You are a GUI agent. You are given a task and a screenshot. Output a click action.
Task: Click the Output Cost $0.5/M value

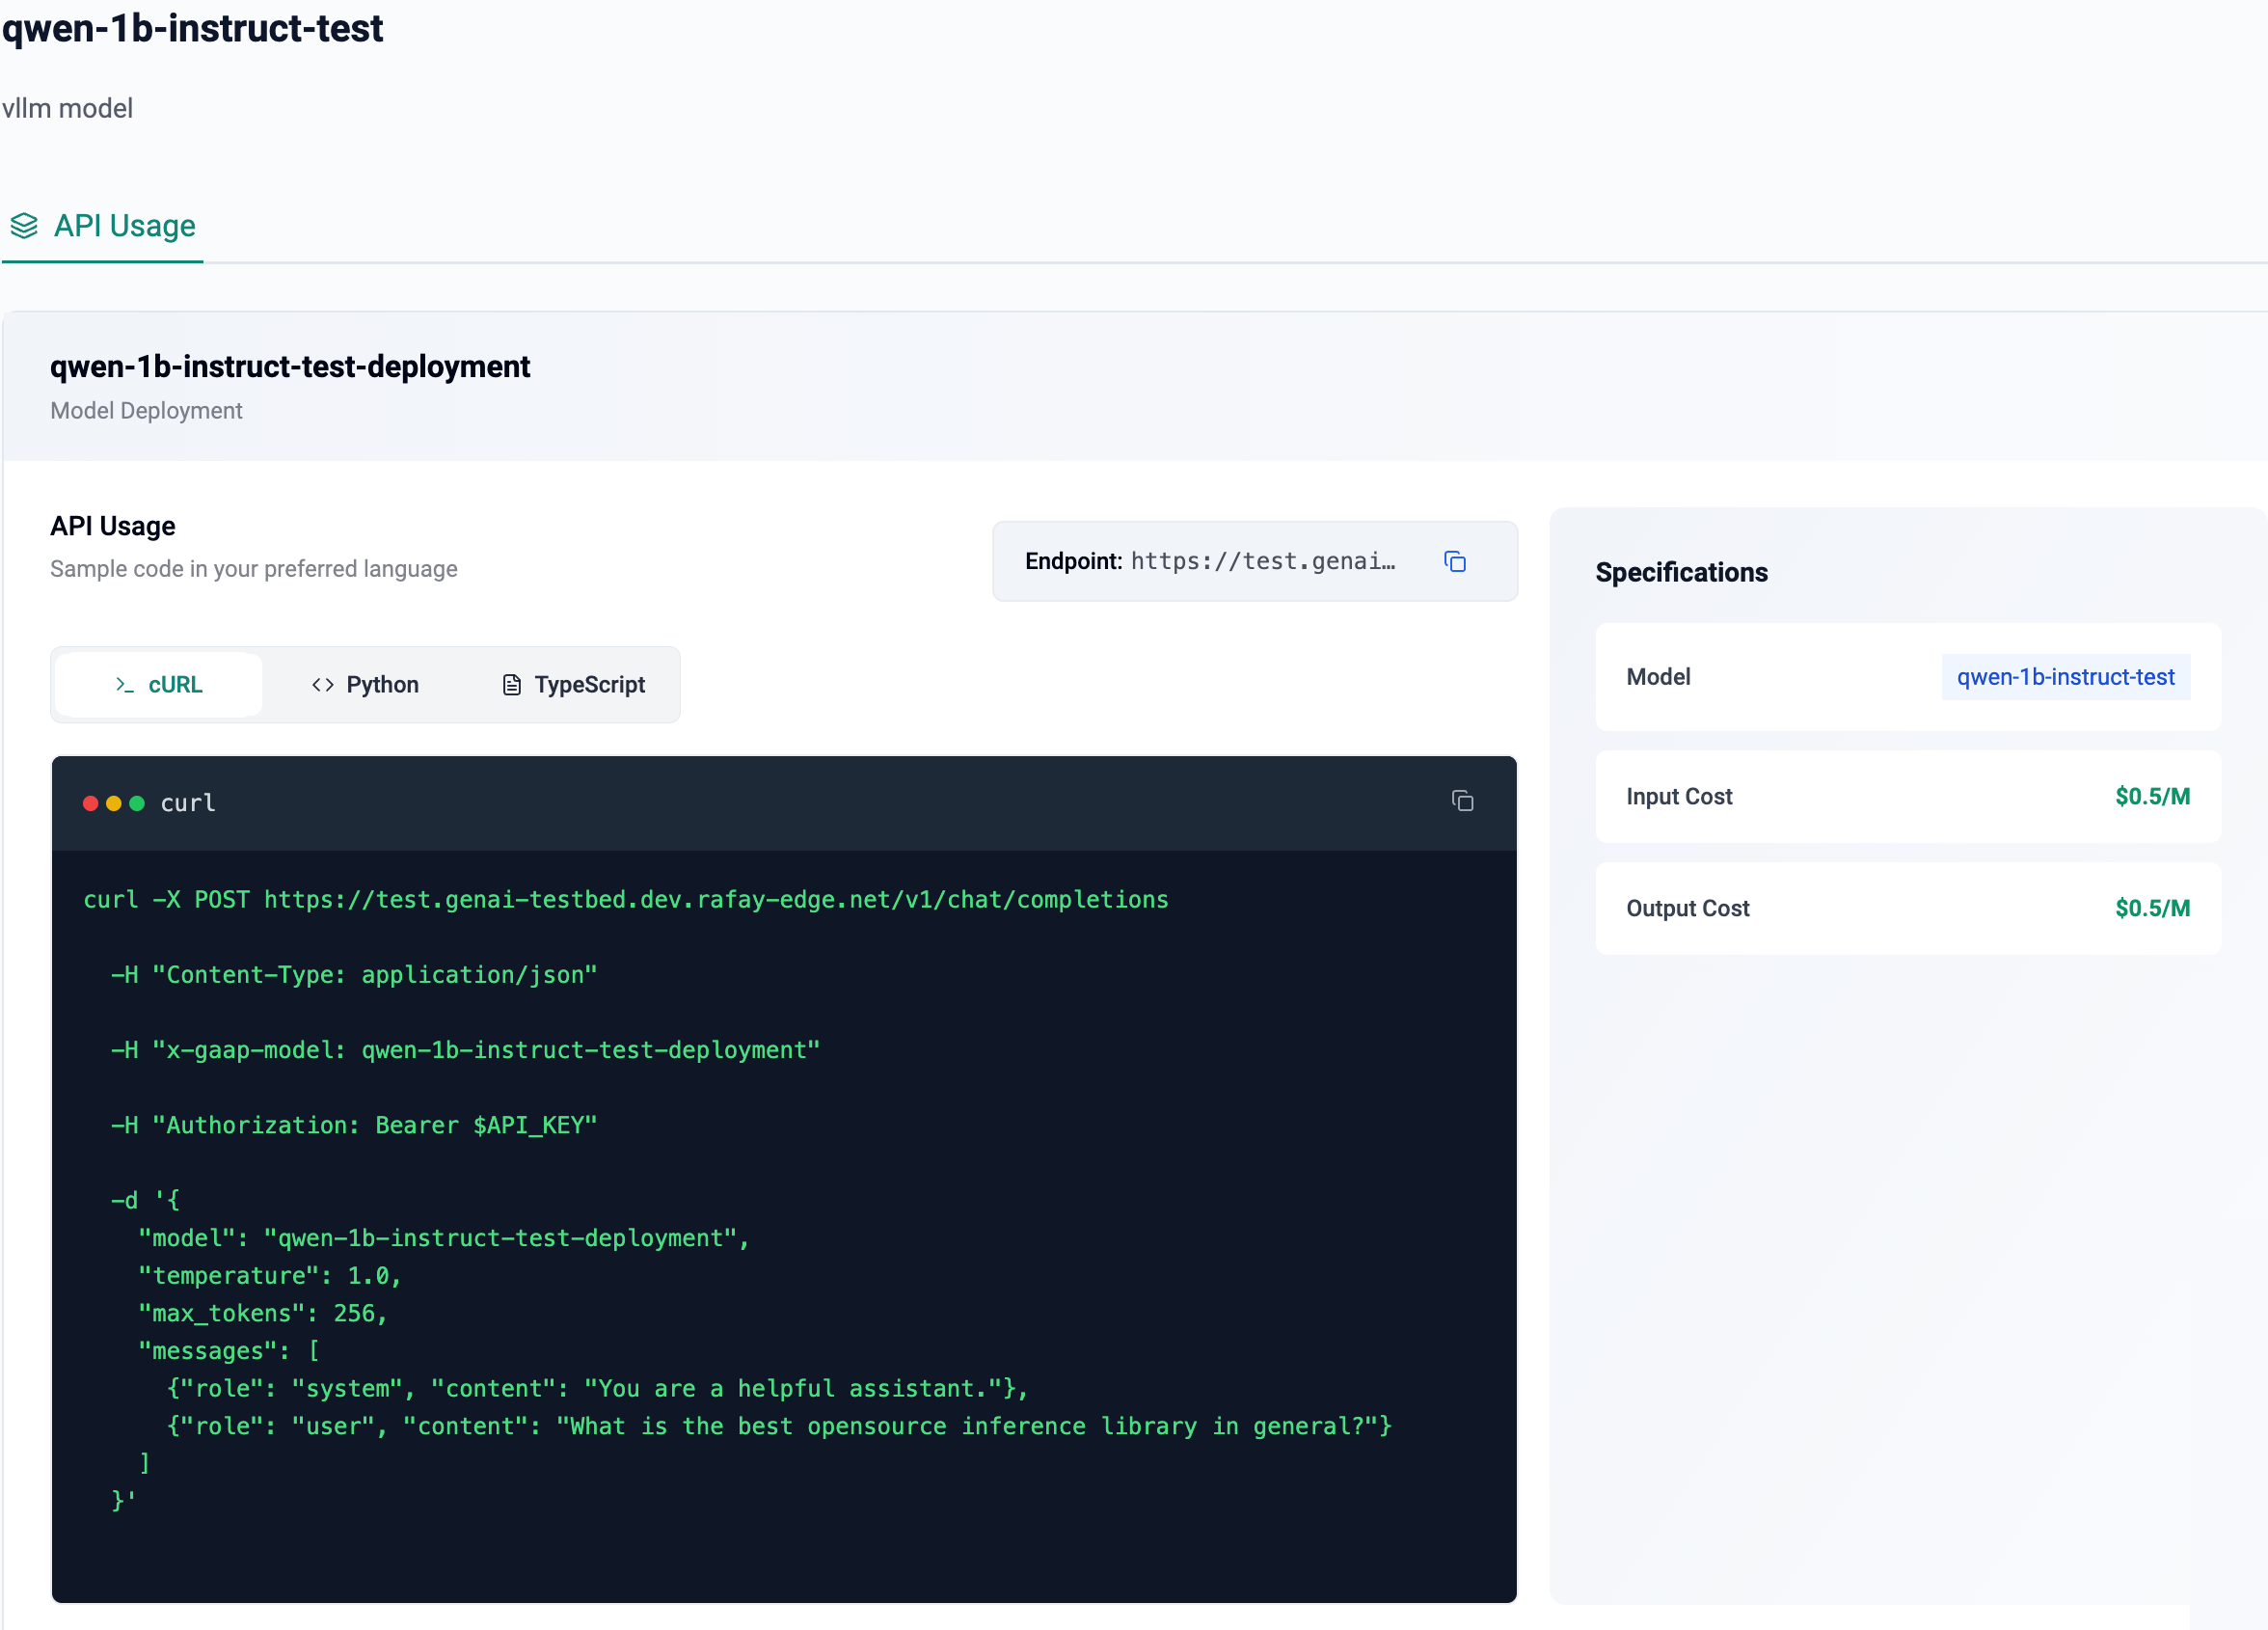tap(2152, 909)
